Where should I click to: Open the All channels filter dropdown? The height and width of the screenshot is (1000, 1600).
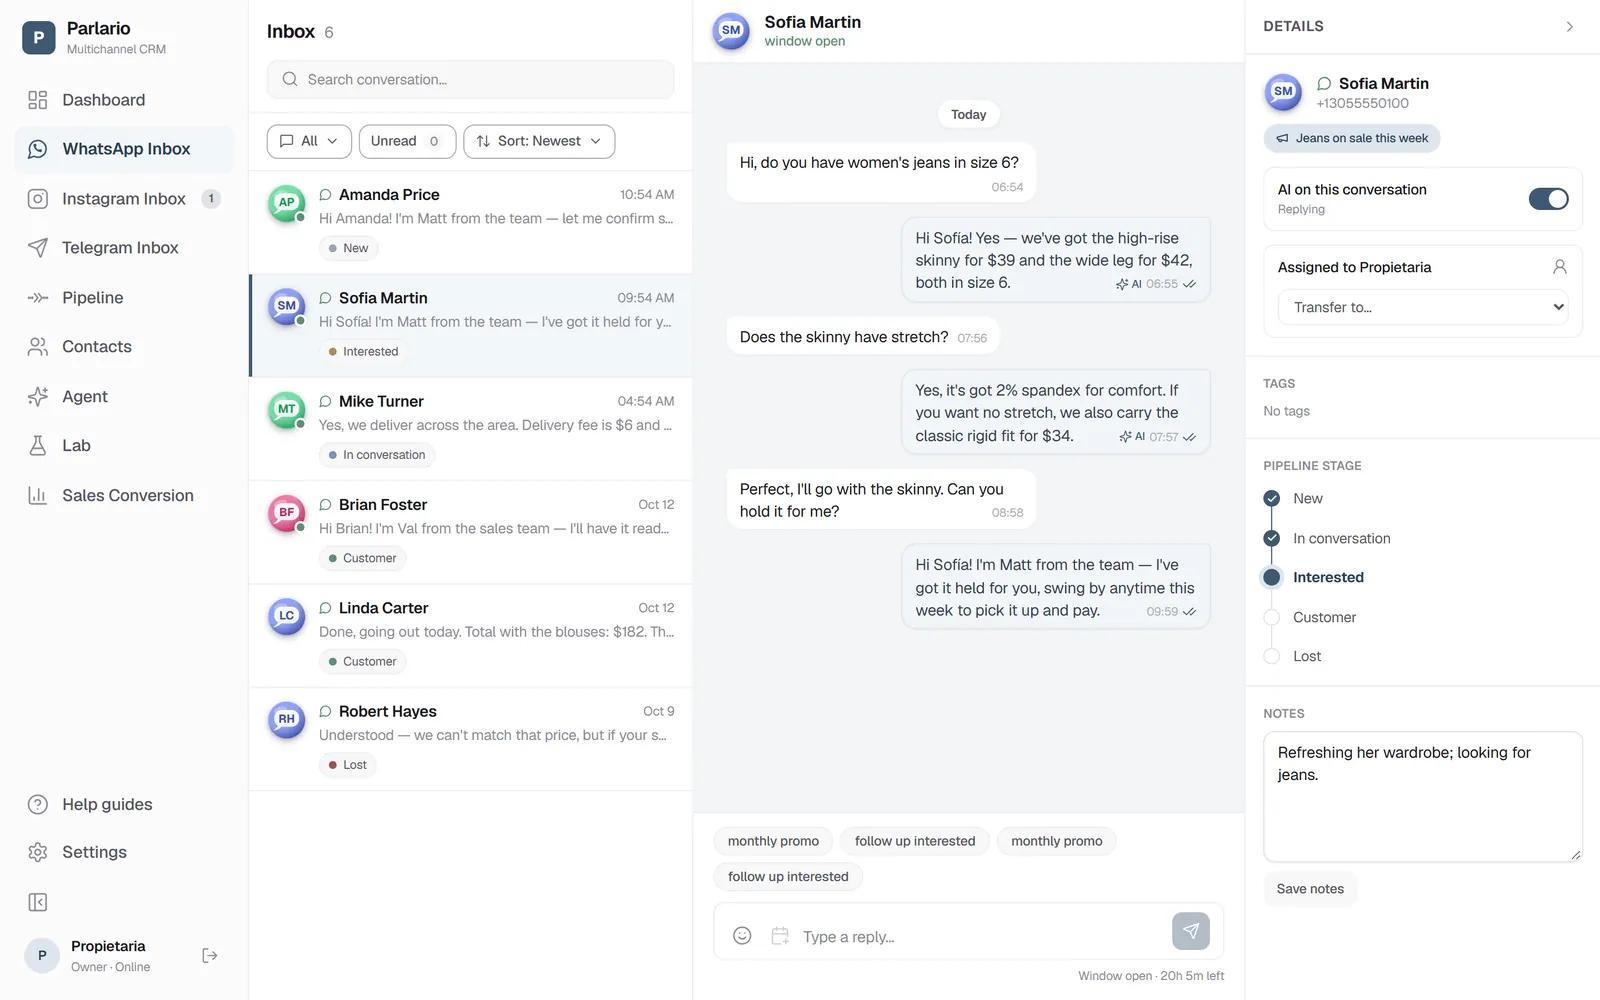(309, 141)
